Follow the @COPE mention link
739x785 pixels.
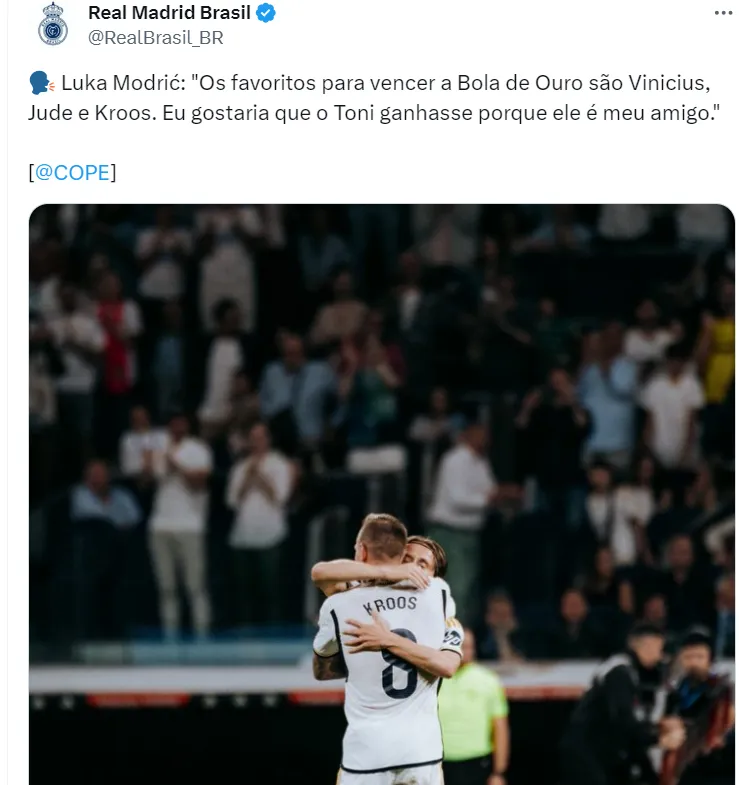(72, 173)
